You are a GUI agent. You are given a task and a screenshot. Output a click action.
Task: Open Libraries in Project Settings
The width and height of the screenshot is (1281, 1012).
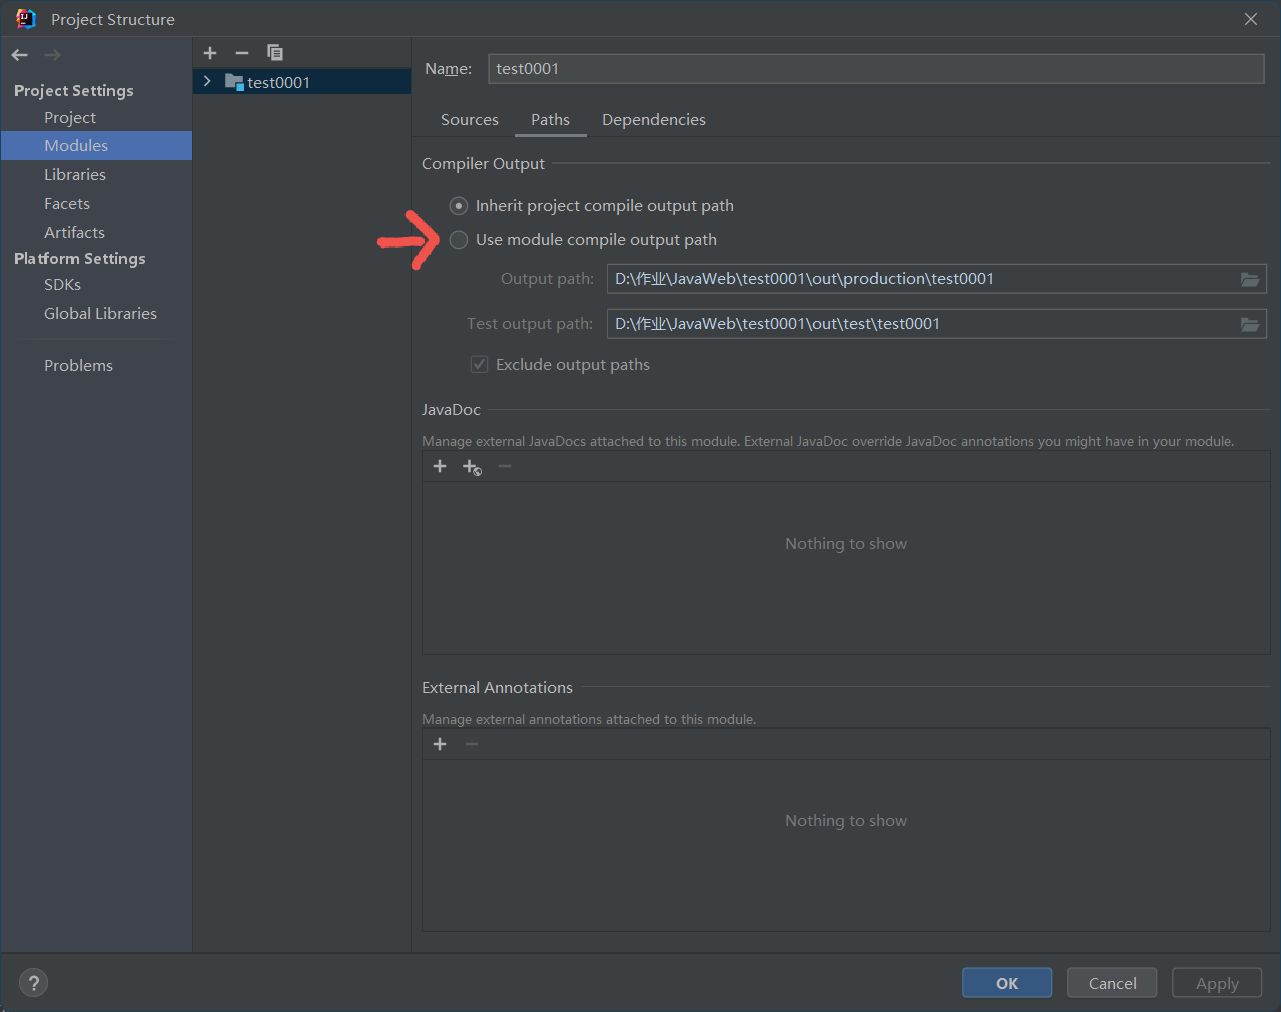[75, 174]
